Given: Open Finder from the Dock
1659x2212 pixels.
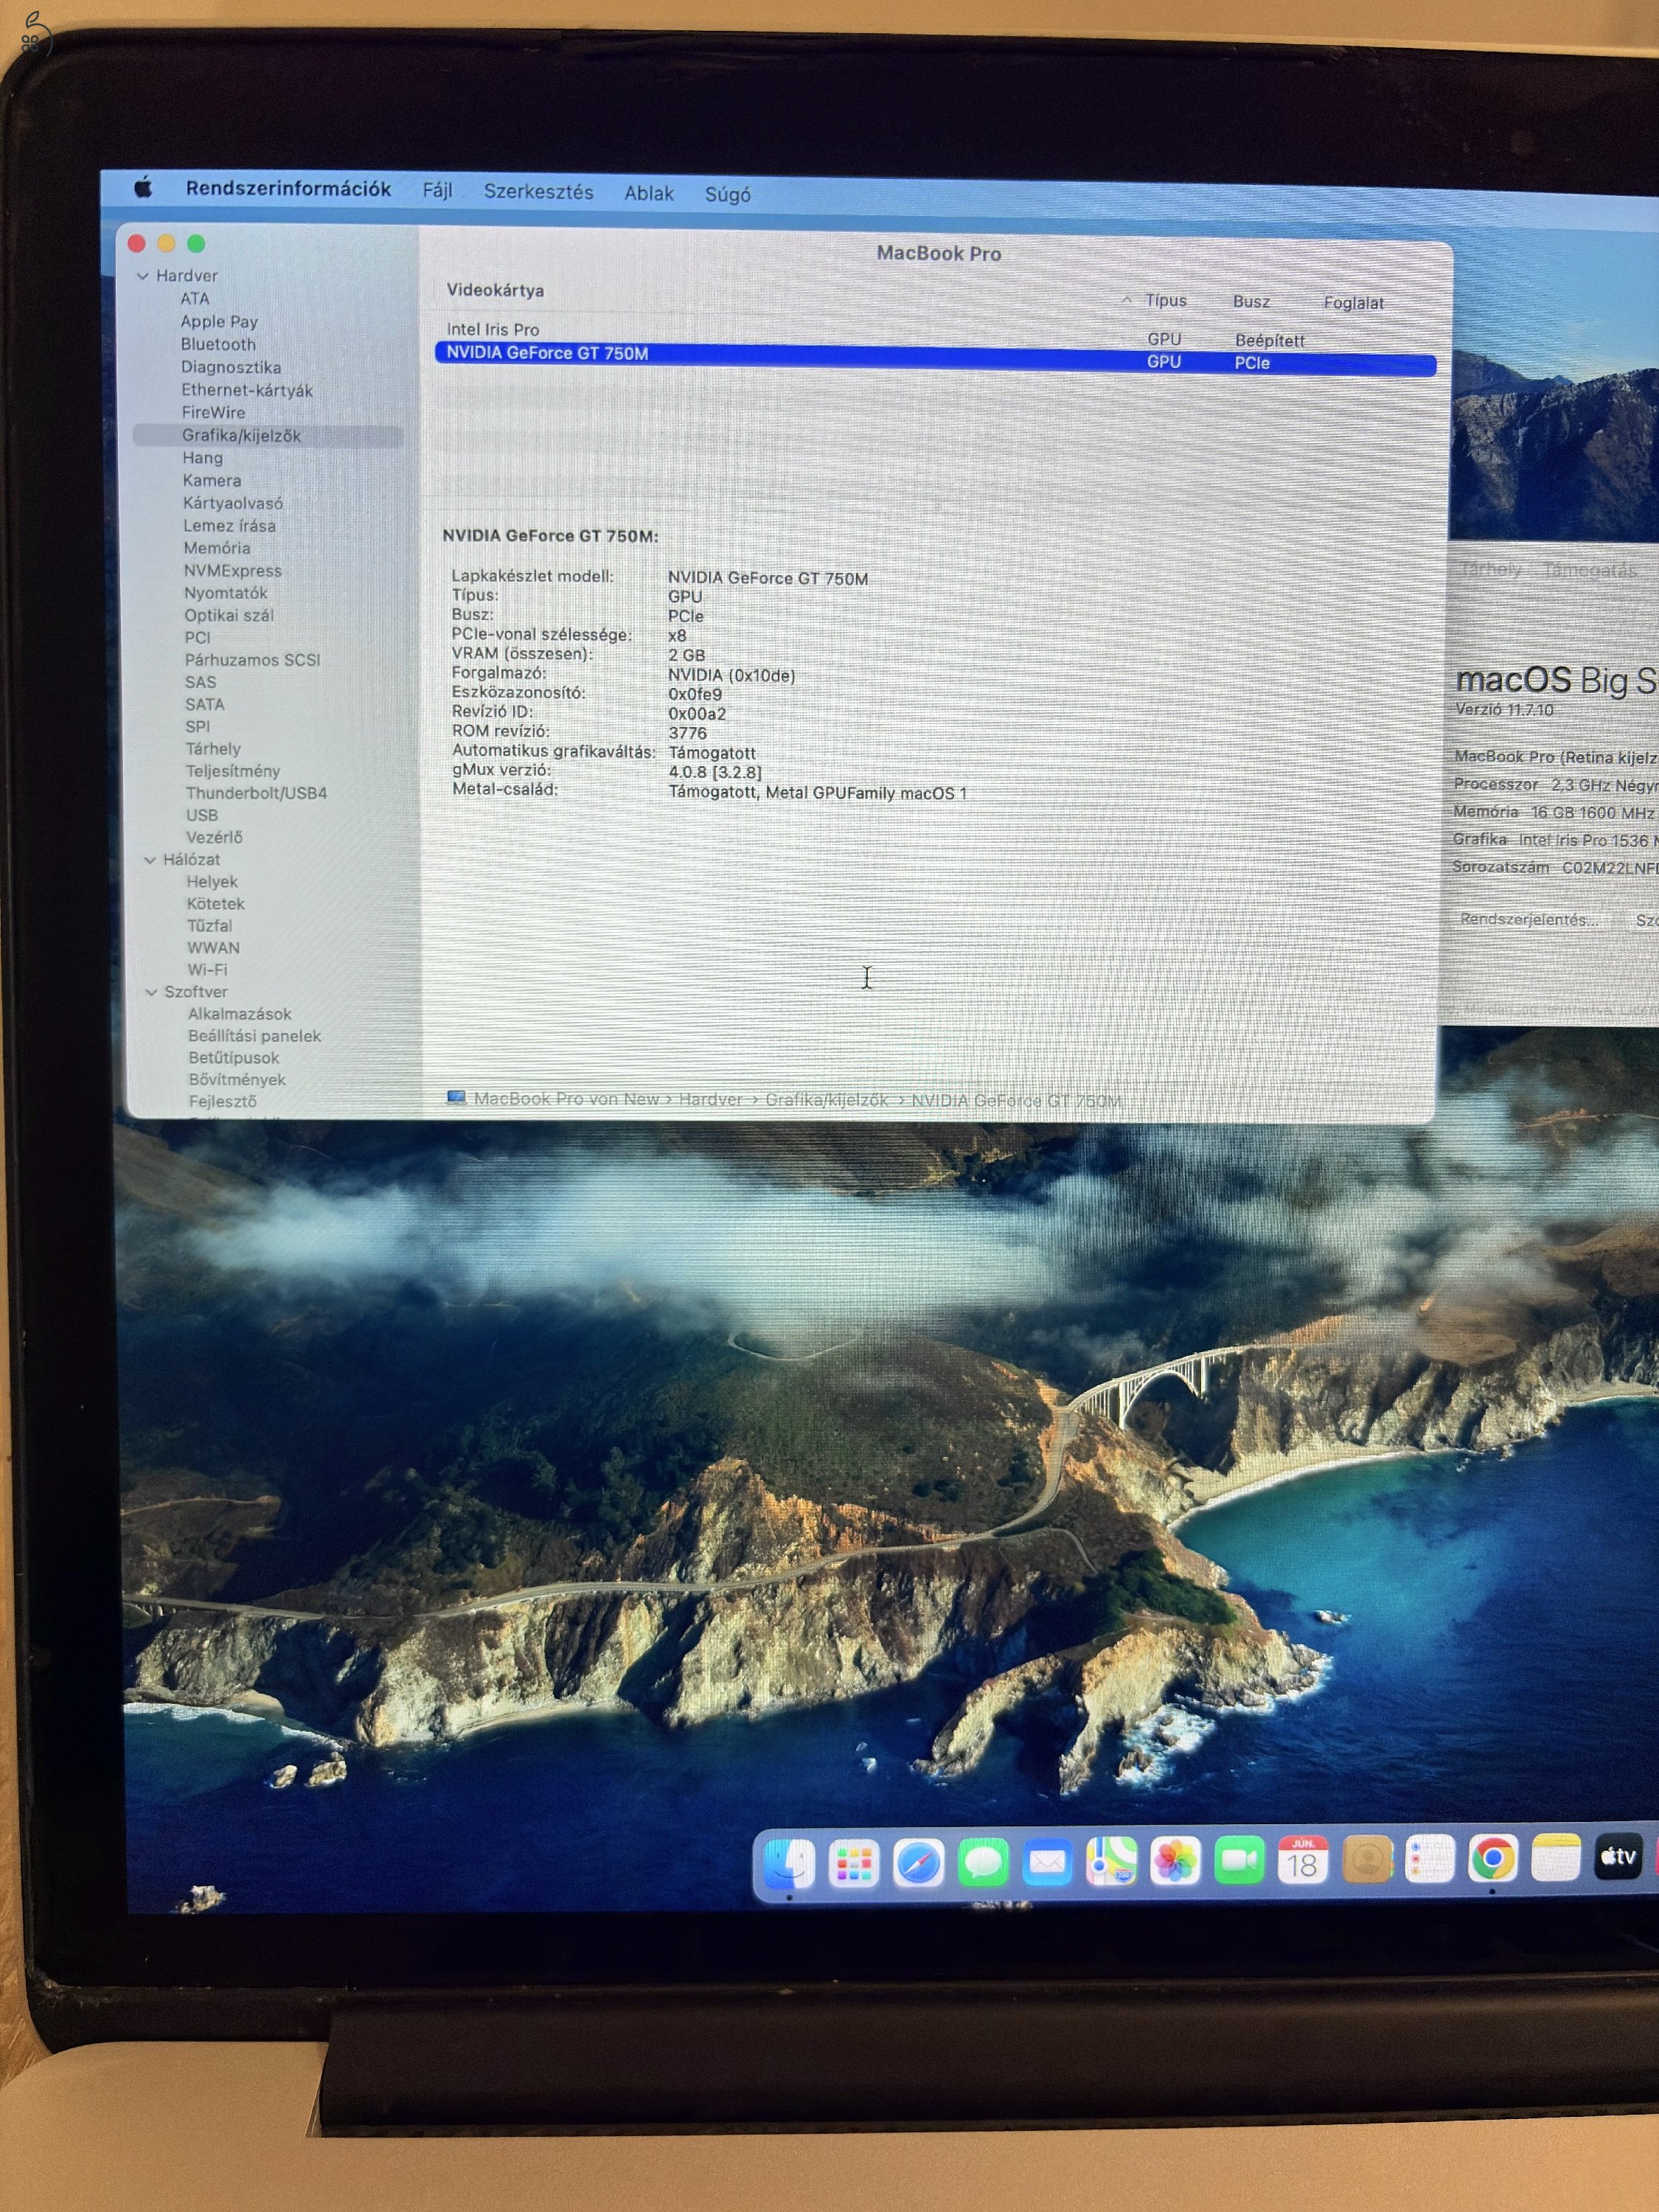Looking at the screenshot, I should click(789, 1863).
